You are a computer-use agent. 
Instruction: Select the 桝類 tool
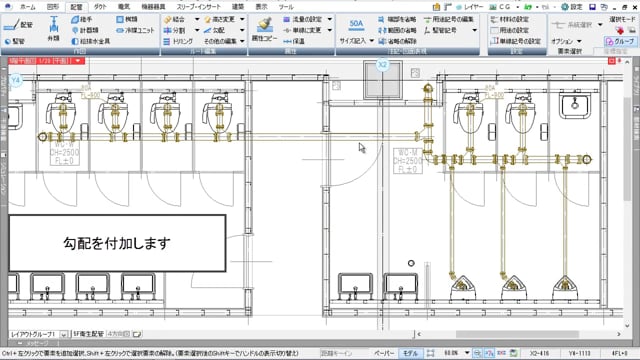127,19
